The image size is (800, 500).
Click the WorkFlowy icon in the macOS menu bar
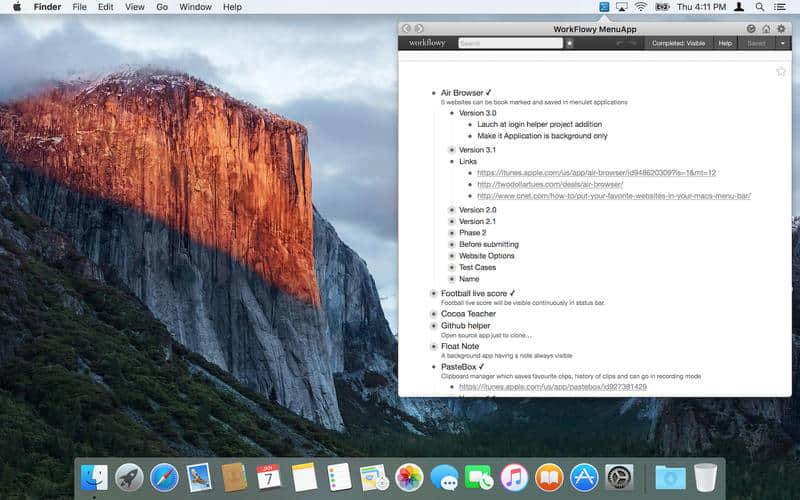click(604, 7)
